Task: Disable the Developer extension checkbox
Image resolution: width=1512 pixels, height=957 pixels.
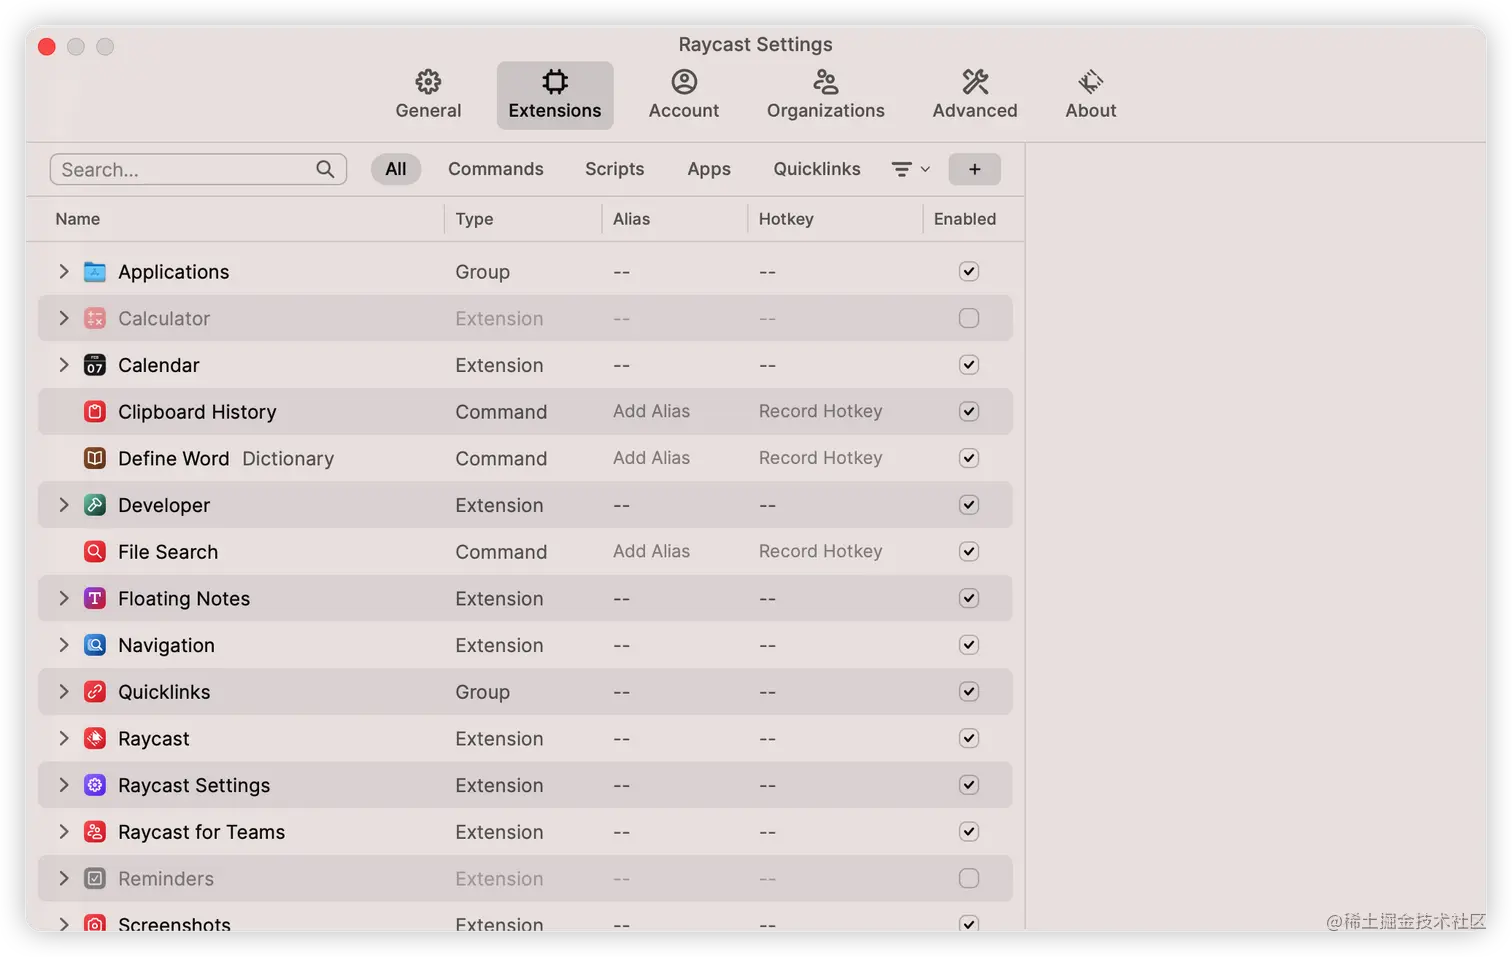Action: (x=969, y=505)
